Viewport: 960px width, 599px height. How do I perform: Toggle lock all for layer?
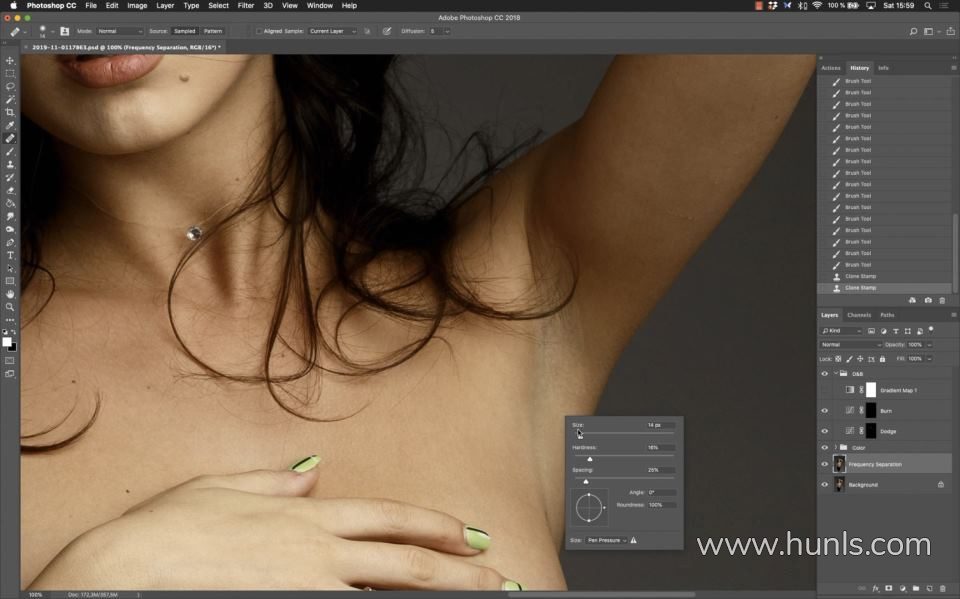coord(882,359)
